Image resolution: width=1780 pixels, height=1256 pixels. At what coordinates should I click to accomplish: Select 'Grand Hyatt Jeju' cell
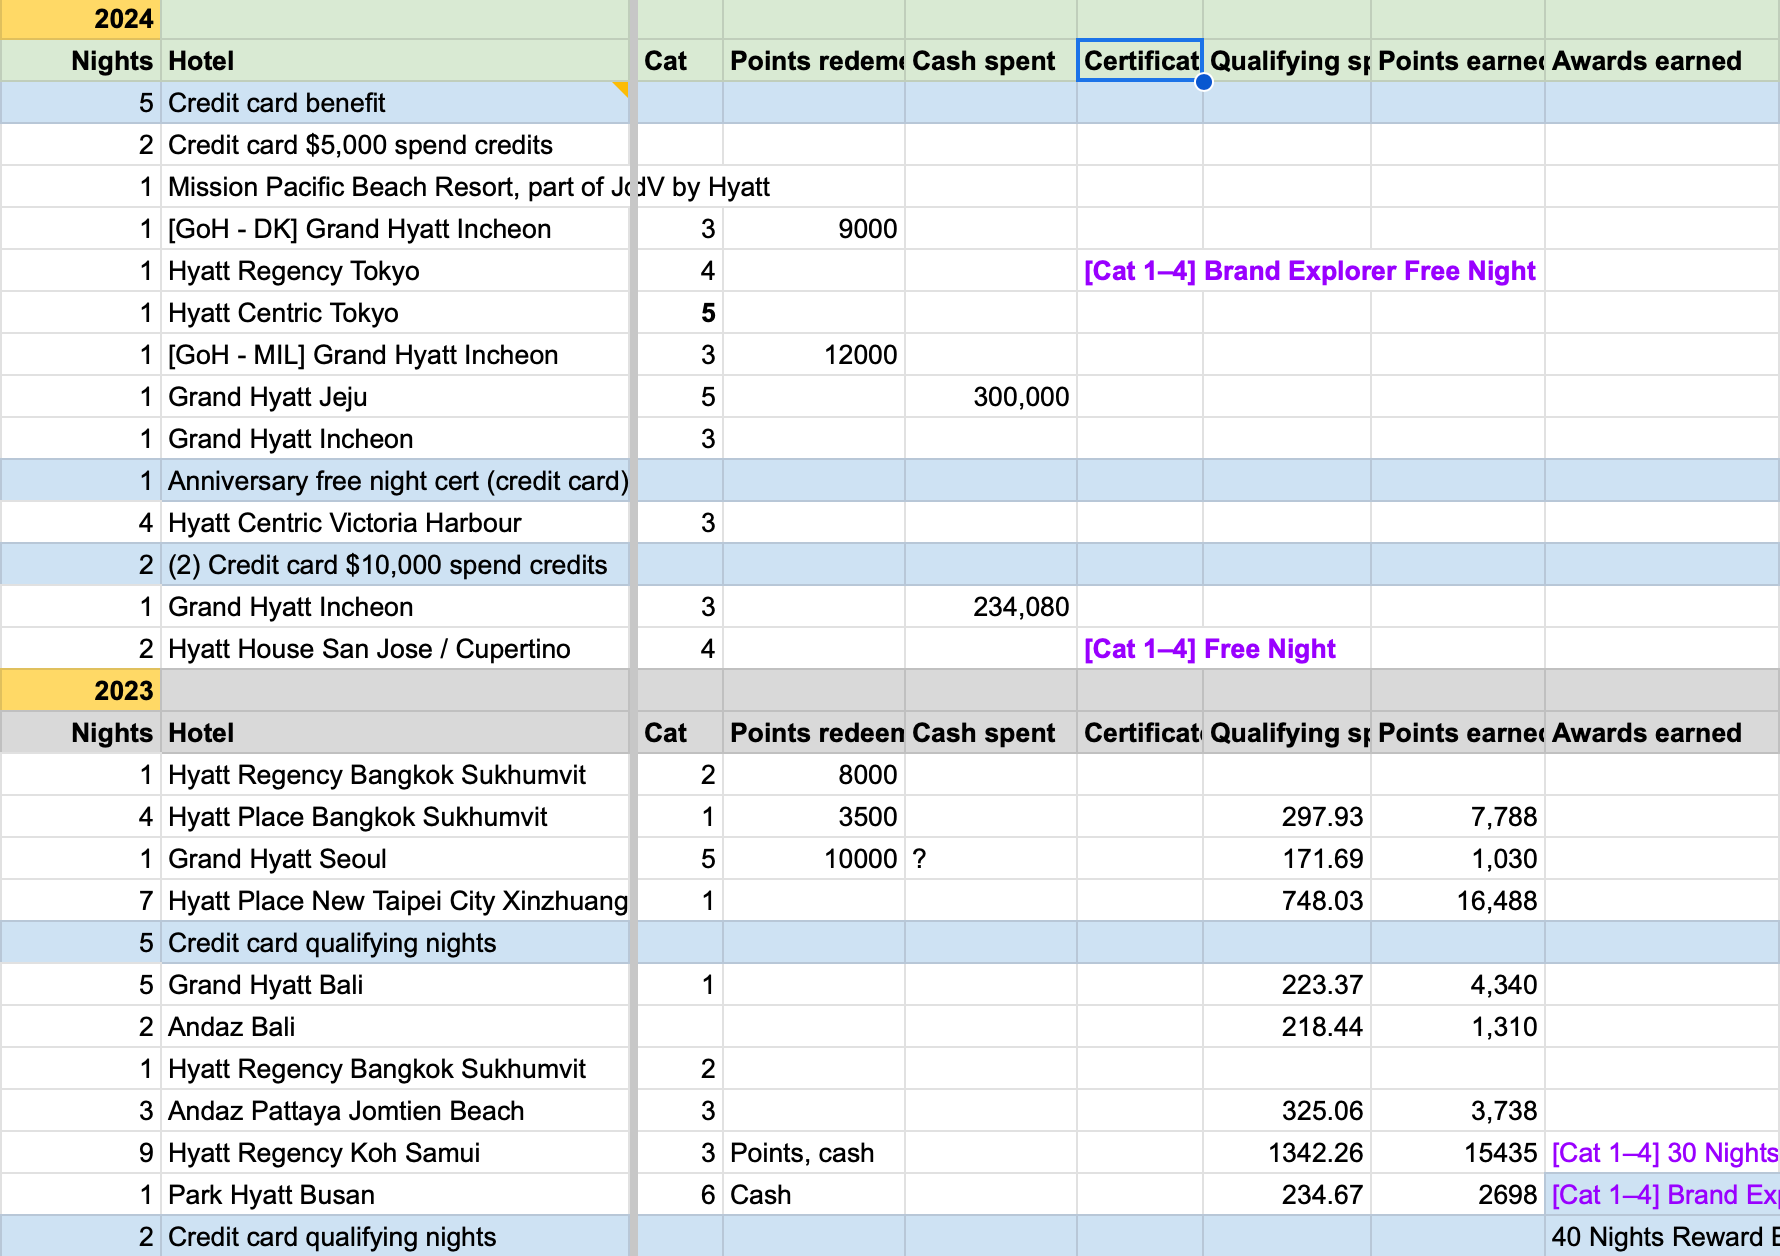click(395, 397)
